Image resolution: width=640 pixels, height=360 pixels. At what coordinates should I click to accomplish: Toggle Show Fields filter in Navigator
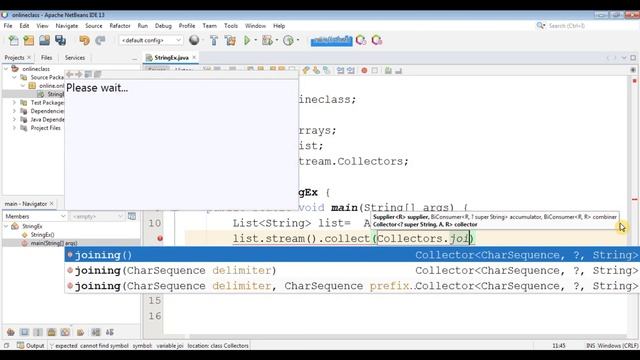[x=24, y=332]
